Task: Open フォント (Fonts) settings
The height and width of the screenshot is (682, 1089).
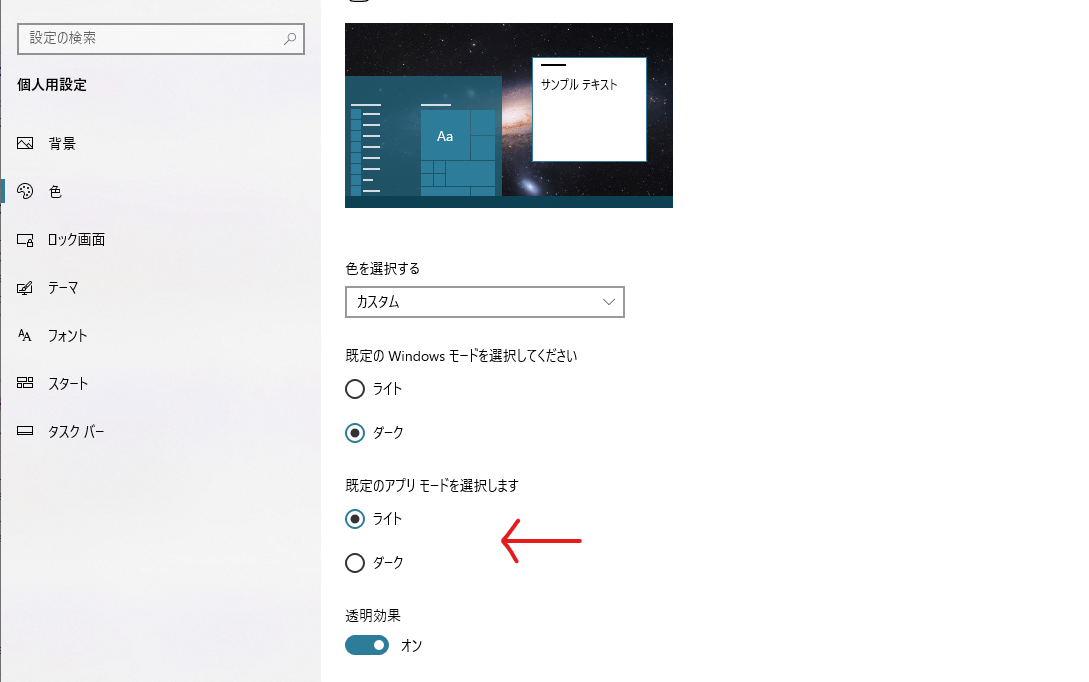Action: tap(66, 335)
